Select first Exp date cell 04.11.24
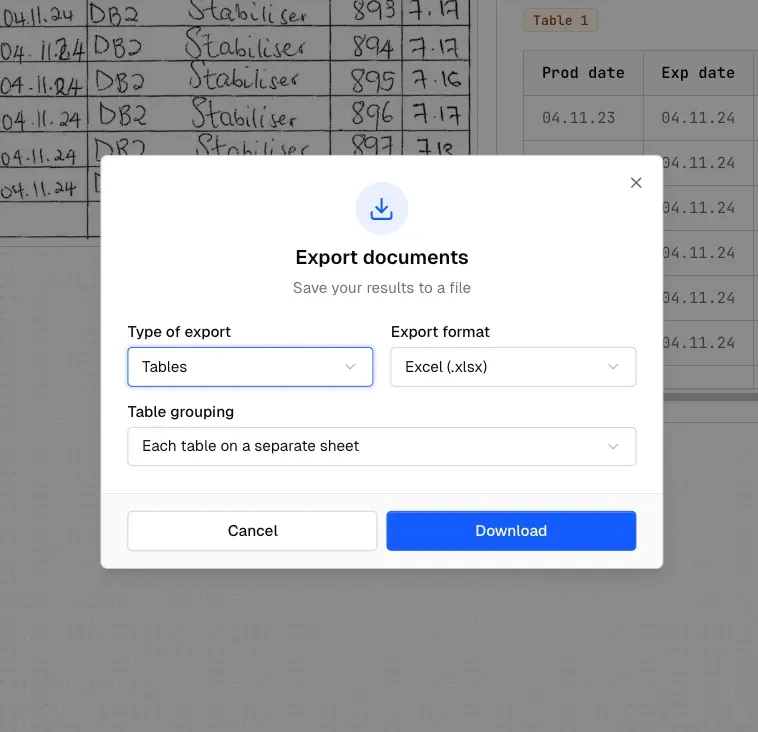Screen dimensions: 758x732 pos(698,118)
